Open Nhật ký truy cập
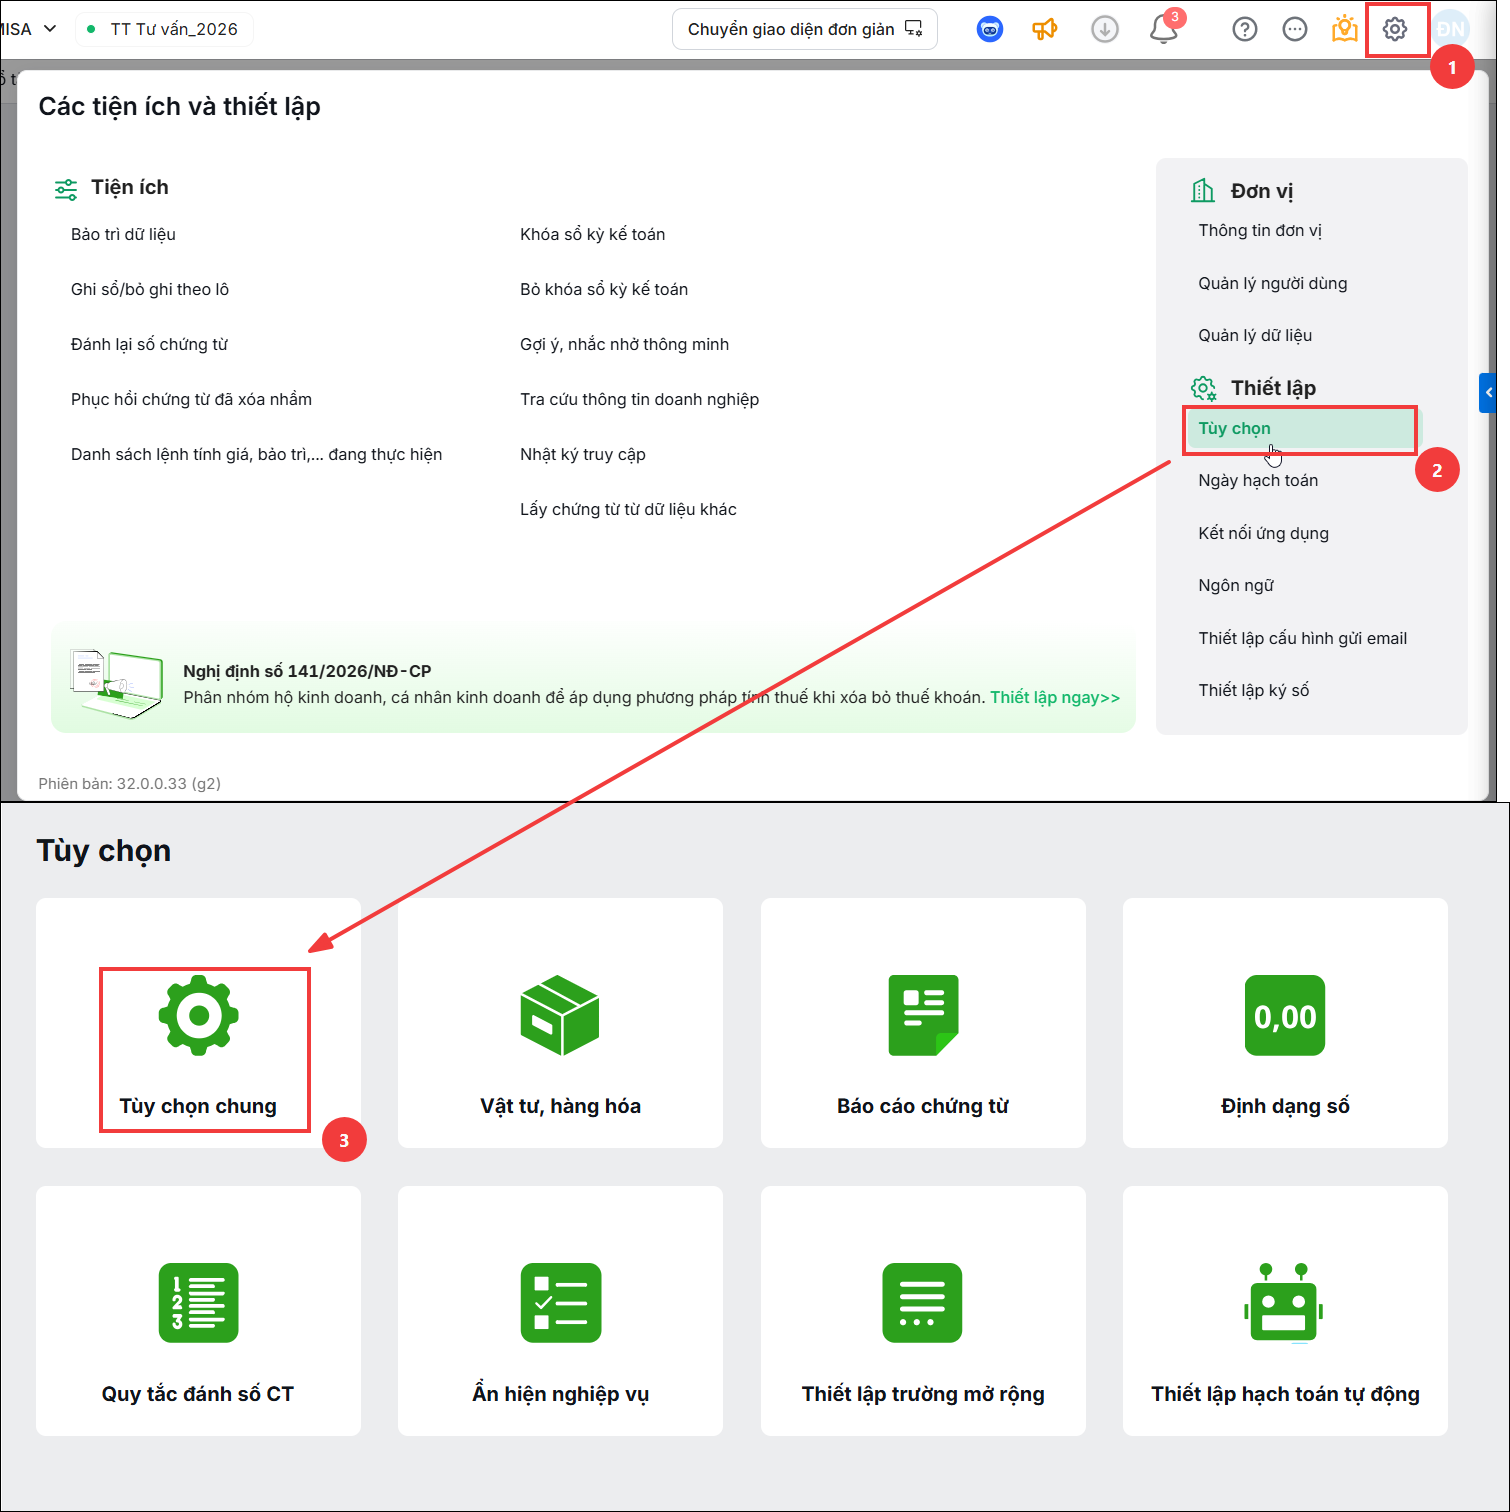1510x1512 pixels. pyautogui.click(x=582, y=454)
